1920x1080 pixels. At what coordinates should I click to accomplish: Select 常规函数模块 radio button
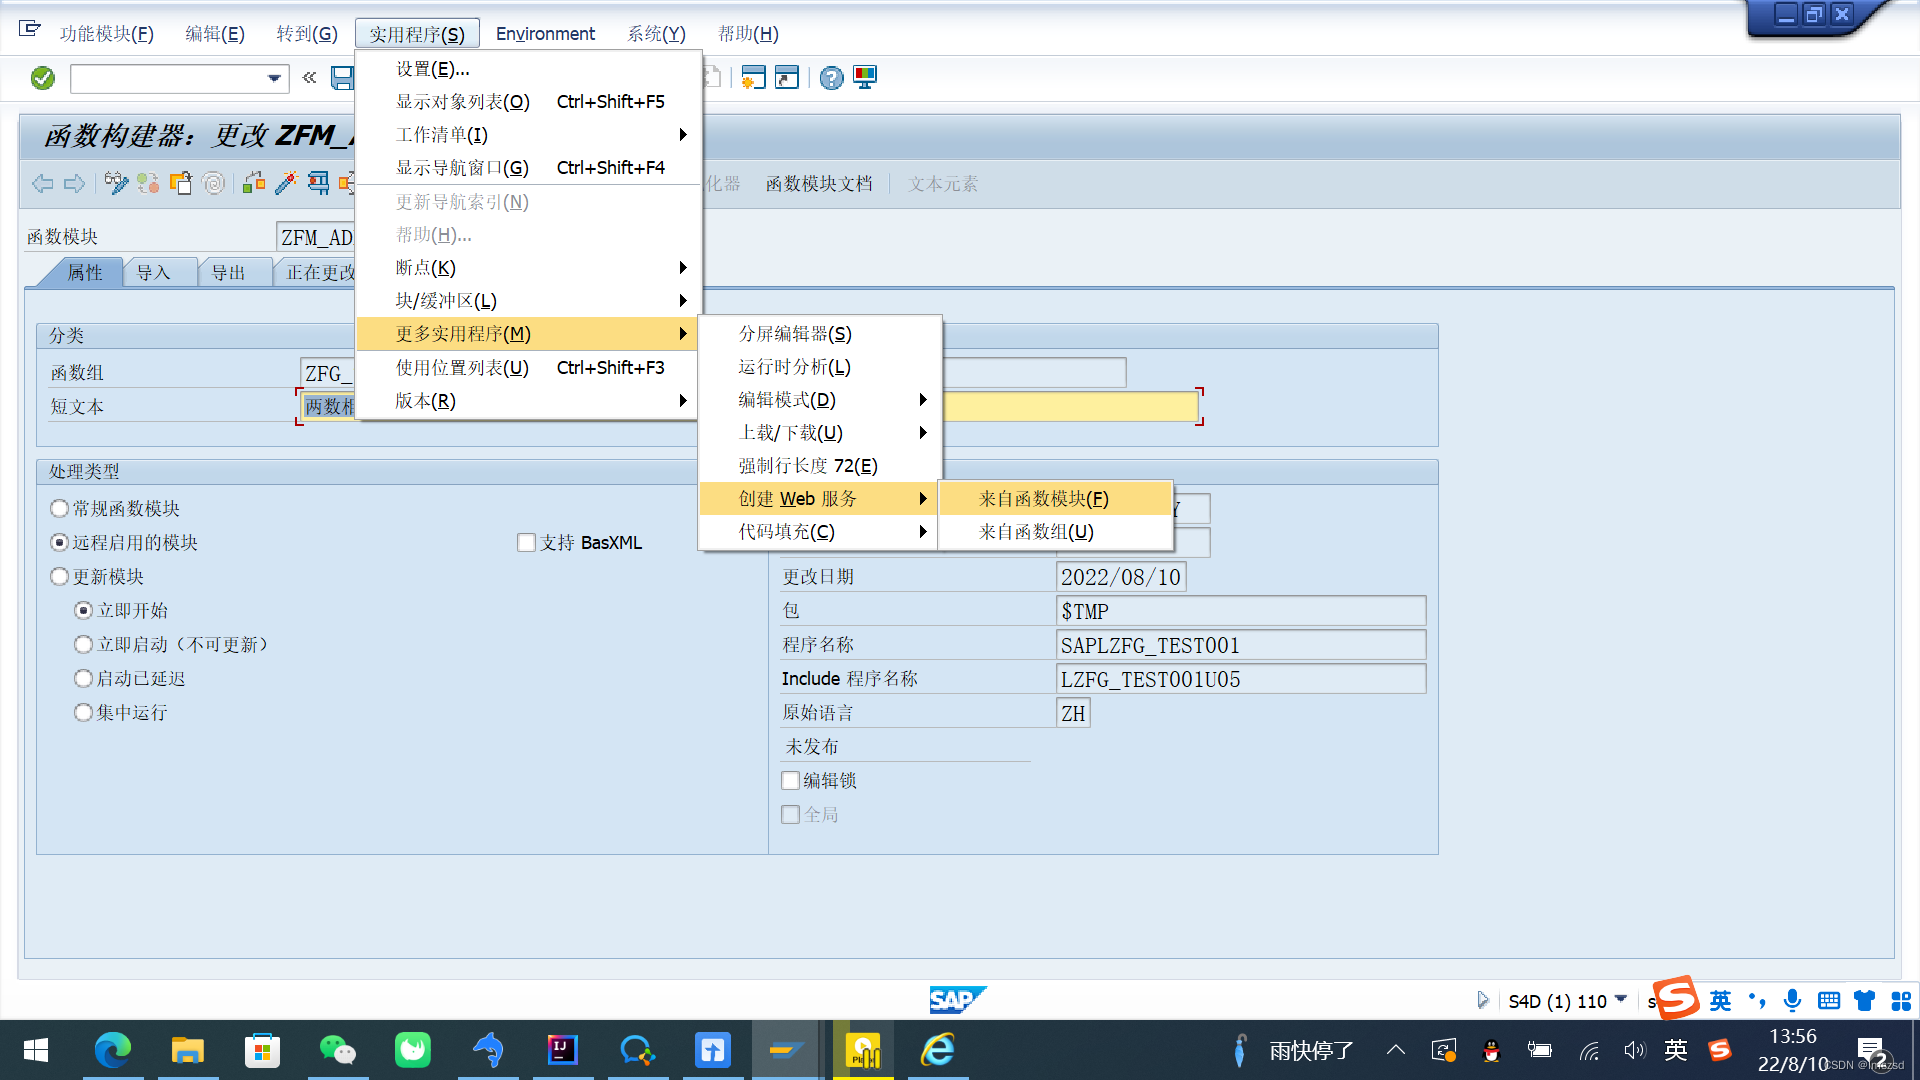(x=60, y=509)
